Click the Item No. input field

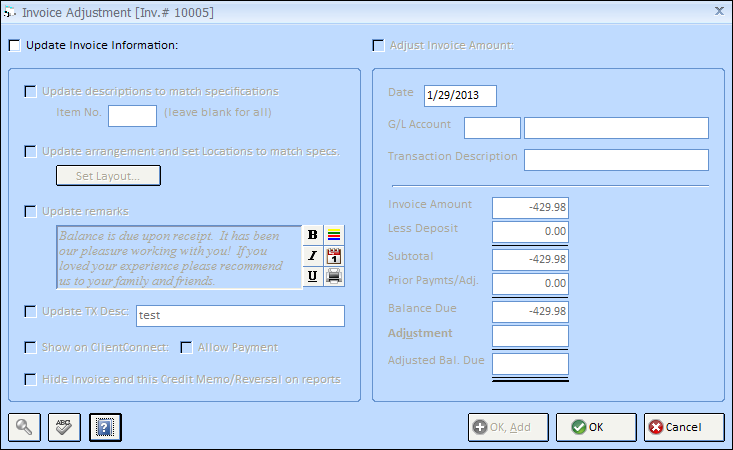(132, 116)
